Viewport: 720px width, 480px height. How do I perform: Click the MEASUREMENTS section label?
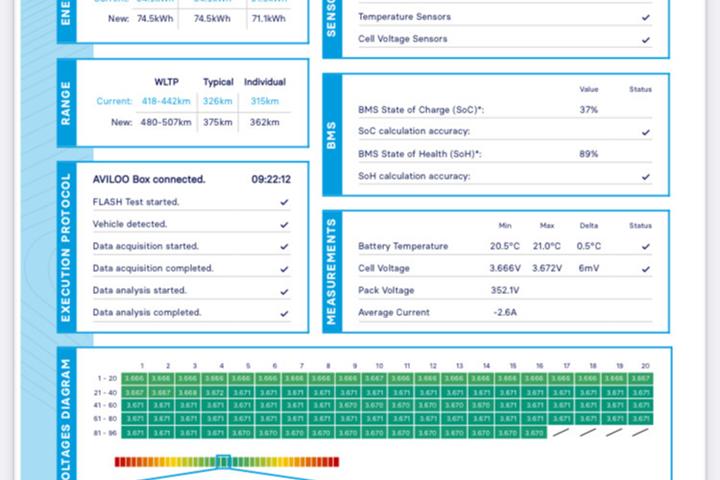tap(331, 271)
